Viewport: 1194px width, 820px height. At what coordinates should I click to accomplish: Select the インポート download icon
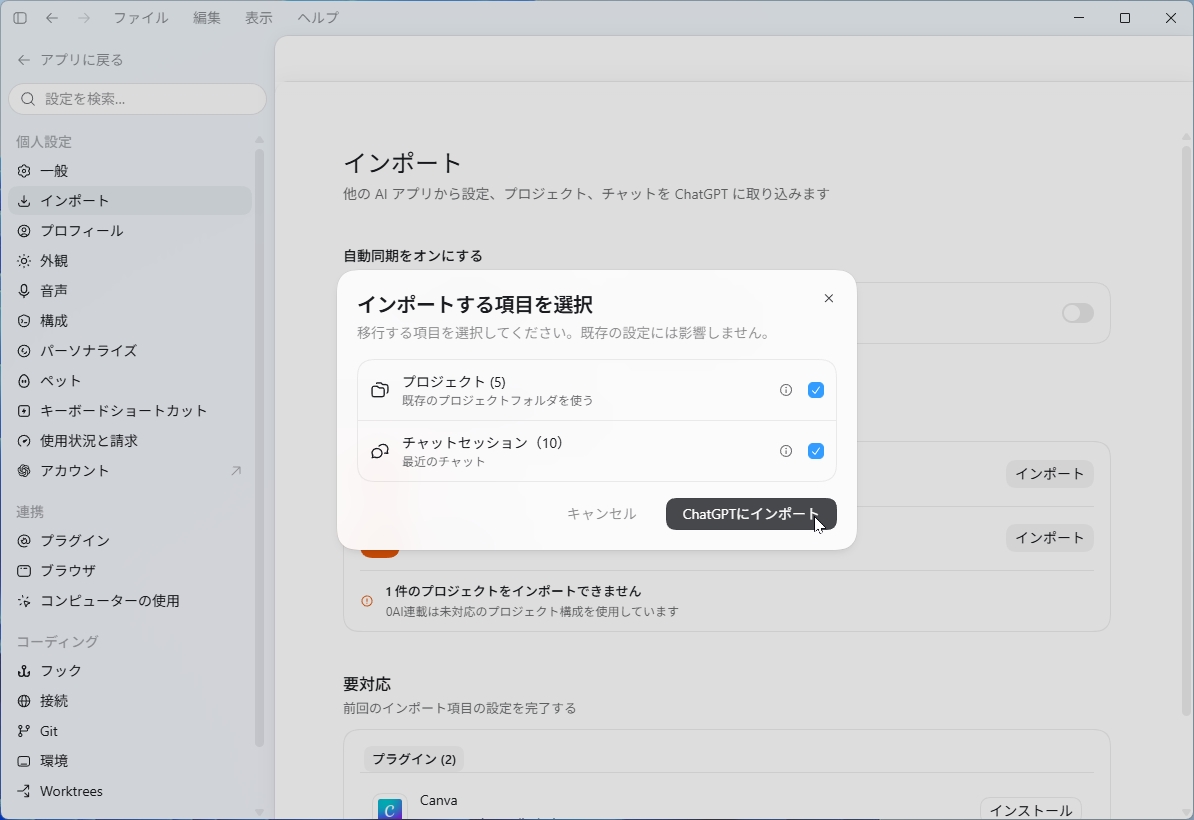24,201
